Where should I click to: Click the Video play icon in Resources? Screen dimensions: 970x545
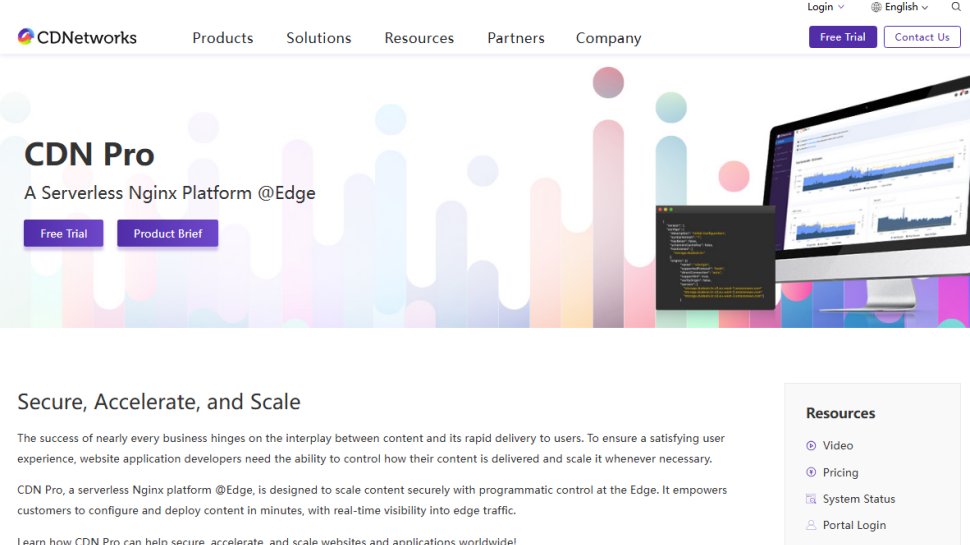pyautogui.click(x=811, y=445)
